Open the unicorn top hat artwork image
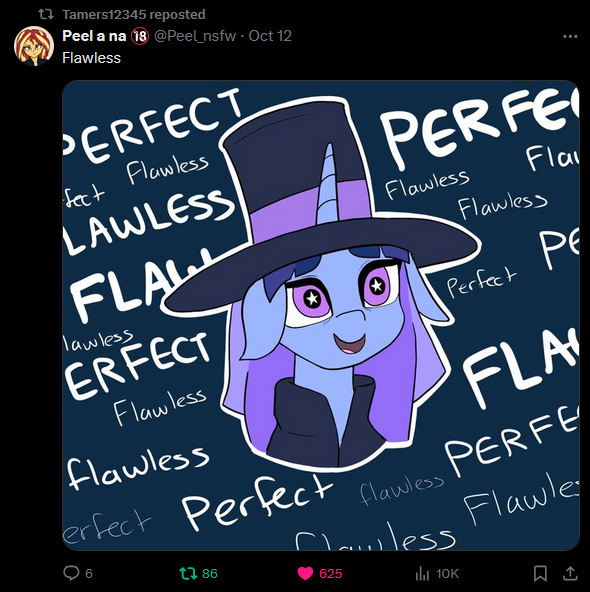The image size is (590, 592). click(321, 315)
